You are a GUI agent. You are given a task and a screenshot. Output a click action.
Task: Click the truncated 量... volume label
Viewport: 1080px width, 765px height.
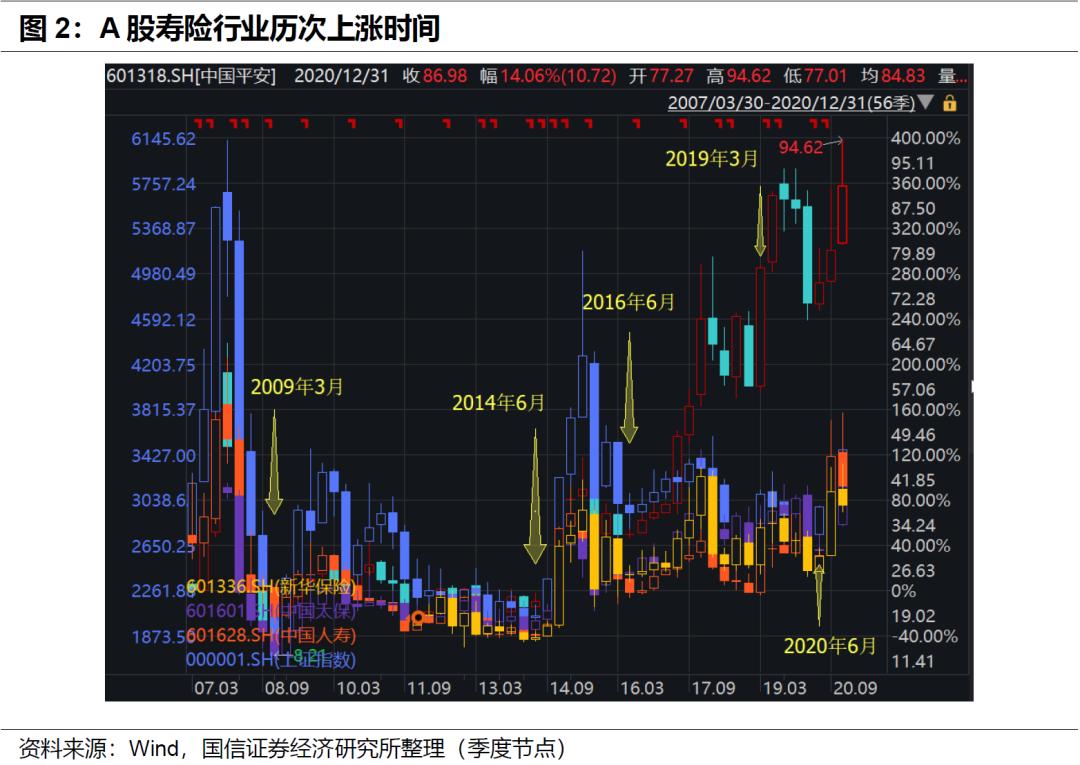953,76
